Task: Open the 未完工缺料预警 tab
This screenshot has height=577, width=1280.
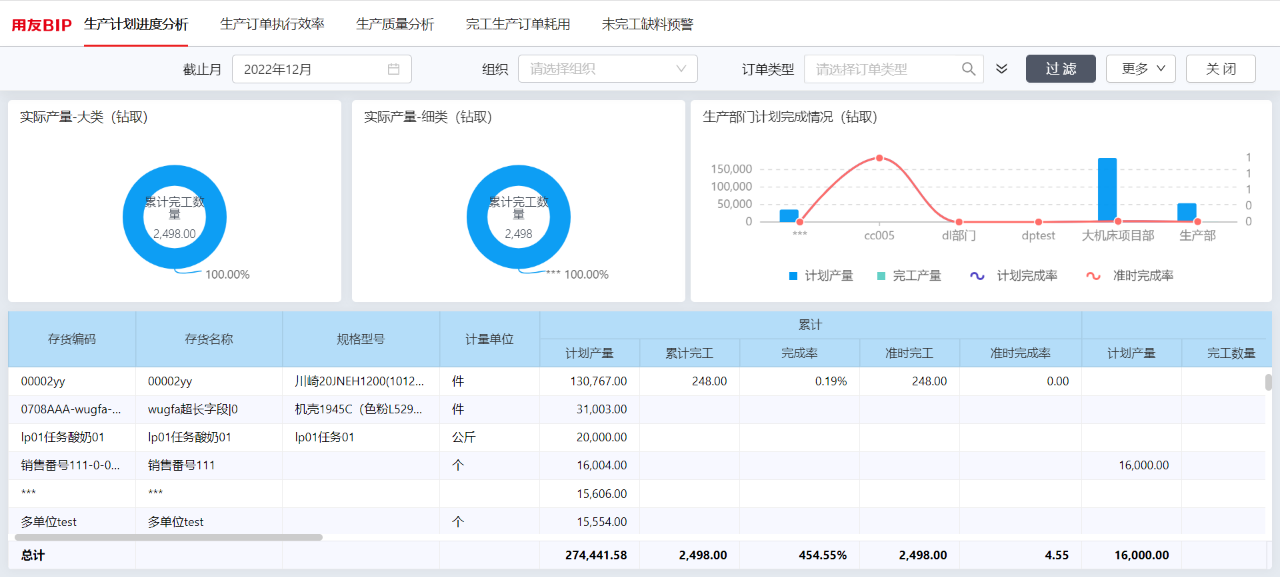Action: (x=647, y=24)
